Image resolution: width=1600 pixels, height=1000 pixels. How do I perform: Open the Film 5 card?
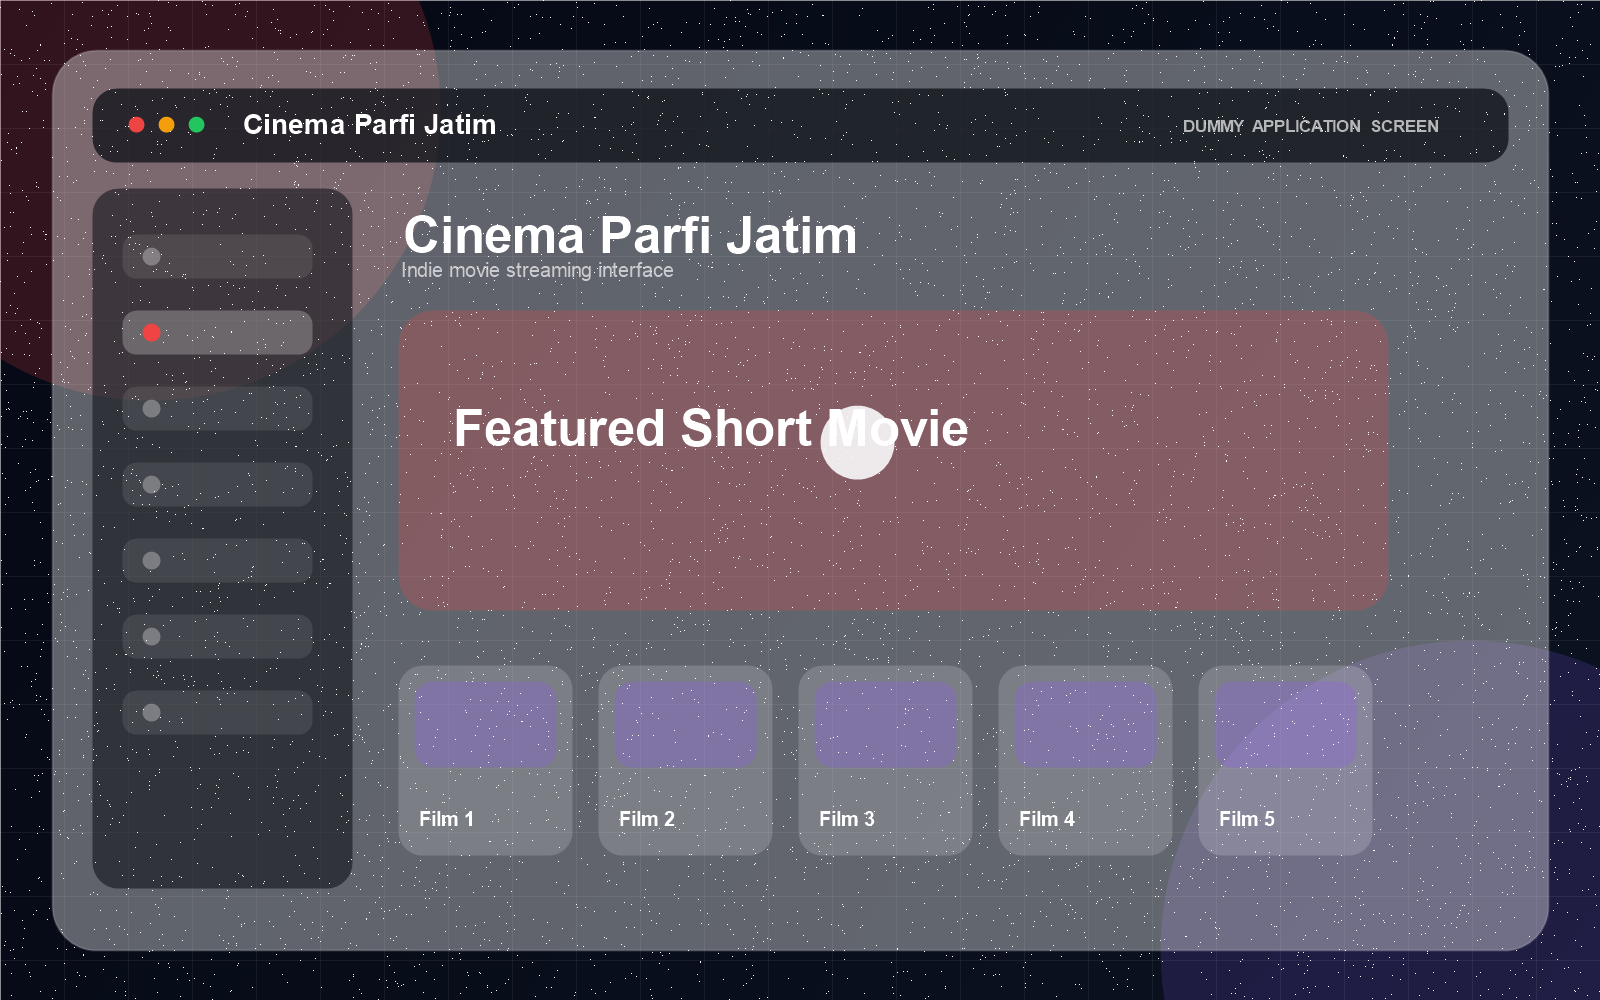pos(1285,761)
